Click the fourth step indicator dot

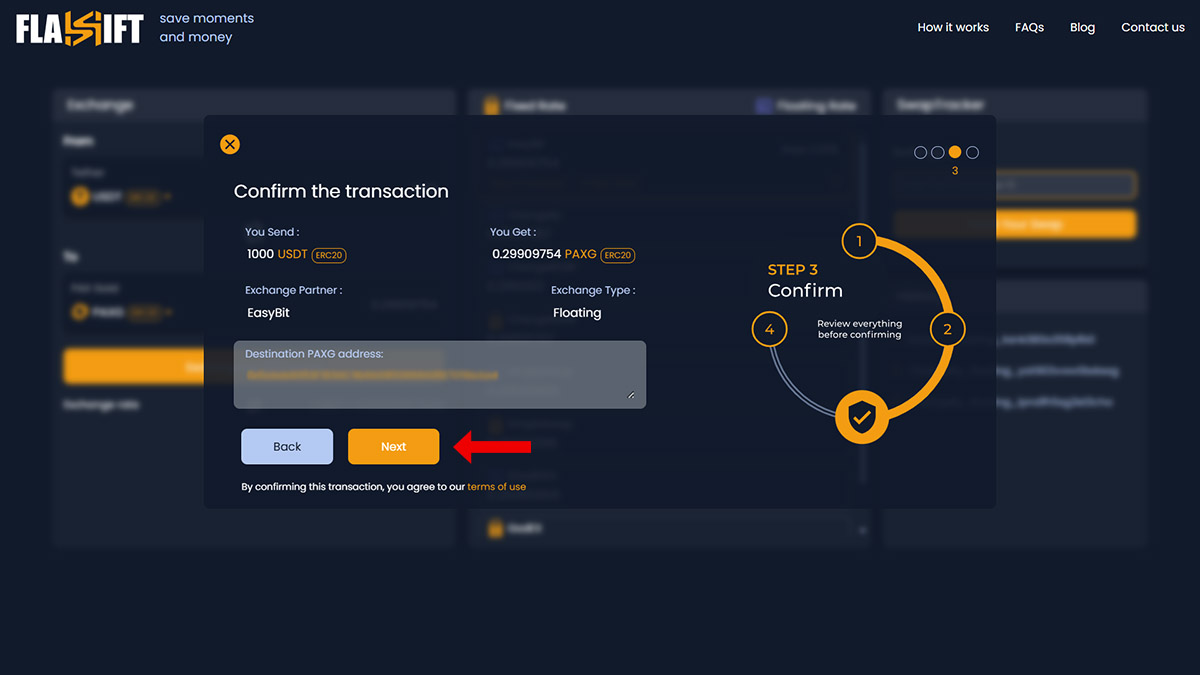point(972,152)
